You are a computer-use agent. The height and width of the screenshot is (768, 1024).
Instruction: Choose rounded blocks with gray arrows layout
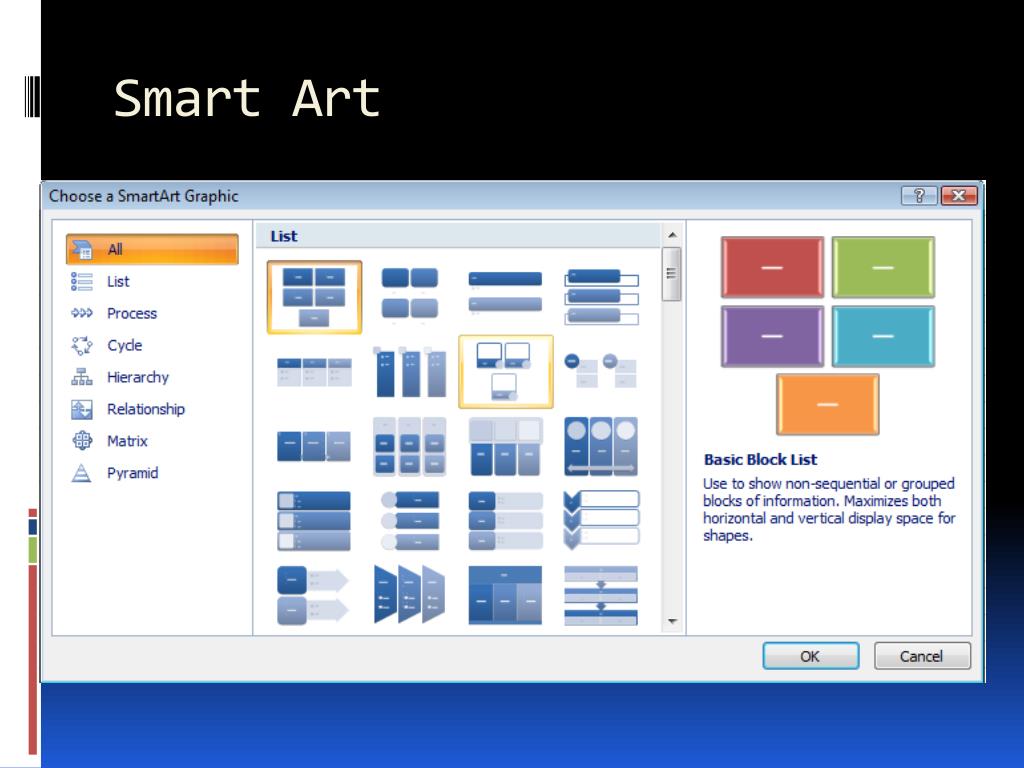(313, 595)
